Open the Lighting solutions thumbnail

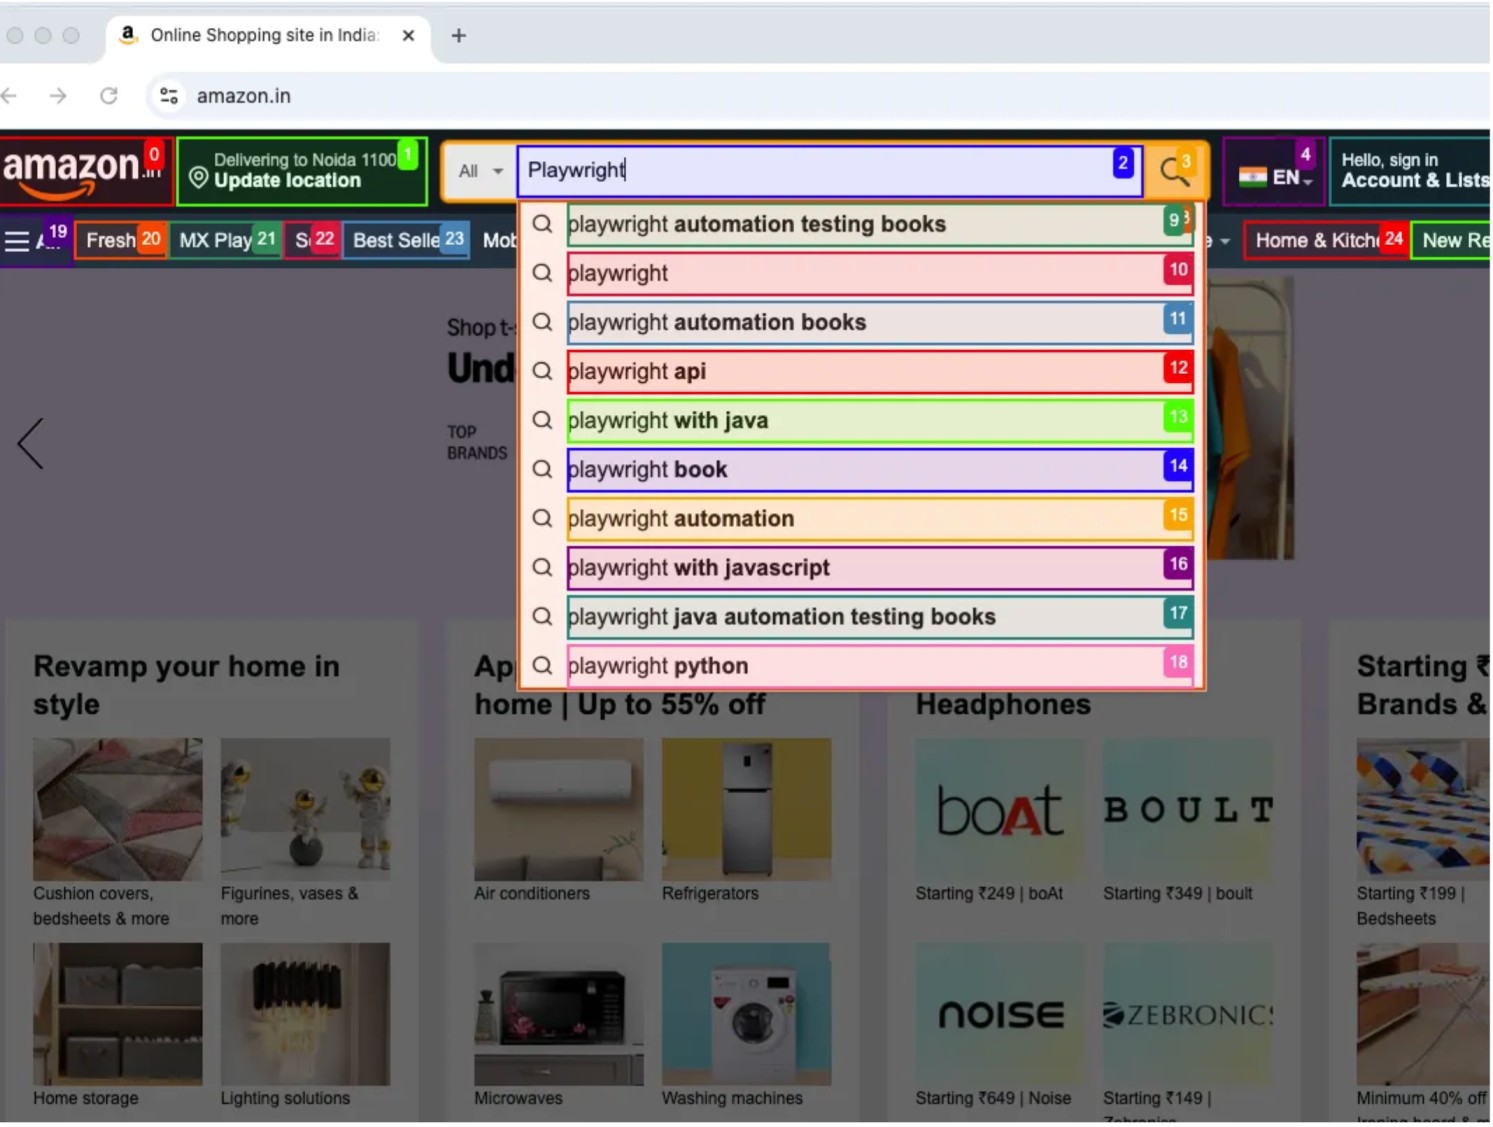306,1016
